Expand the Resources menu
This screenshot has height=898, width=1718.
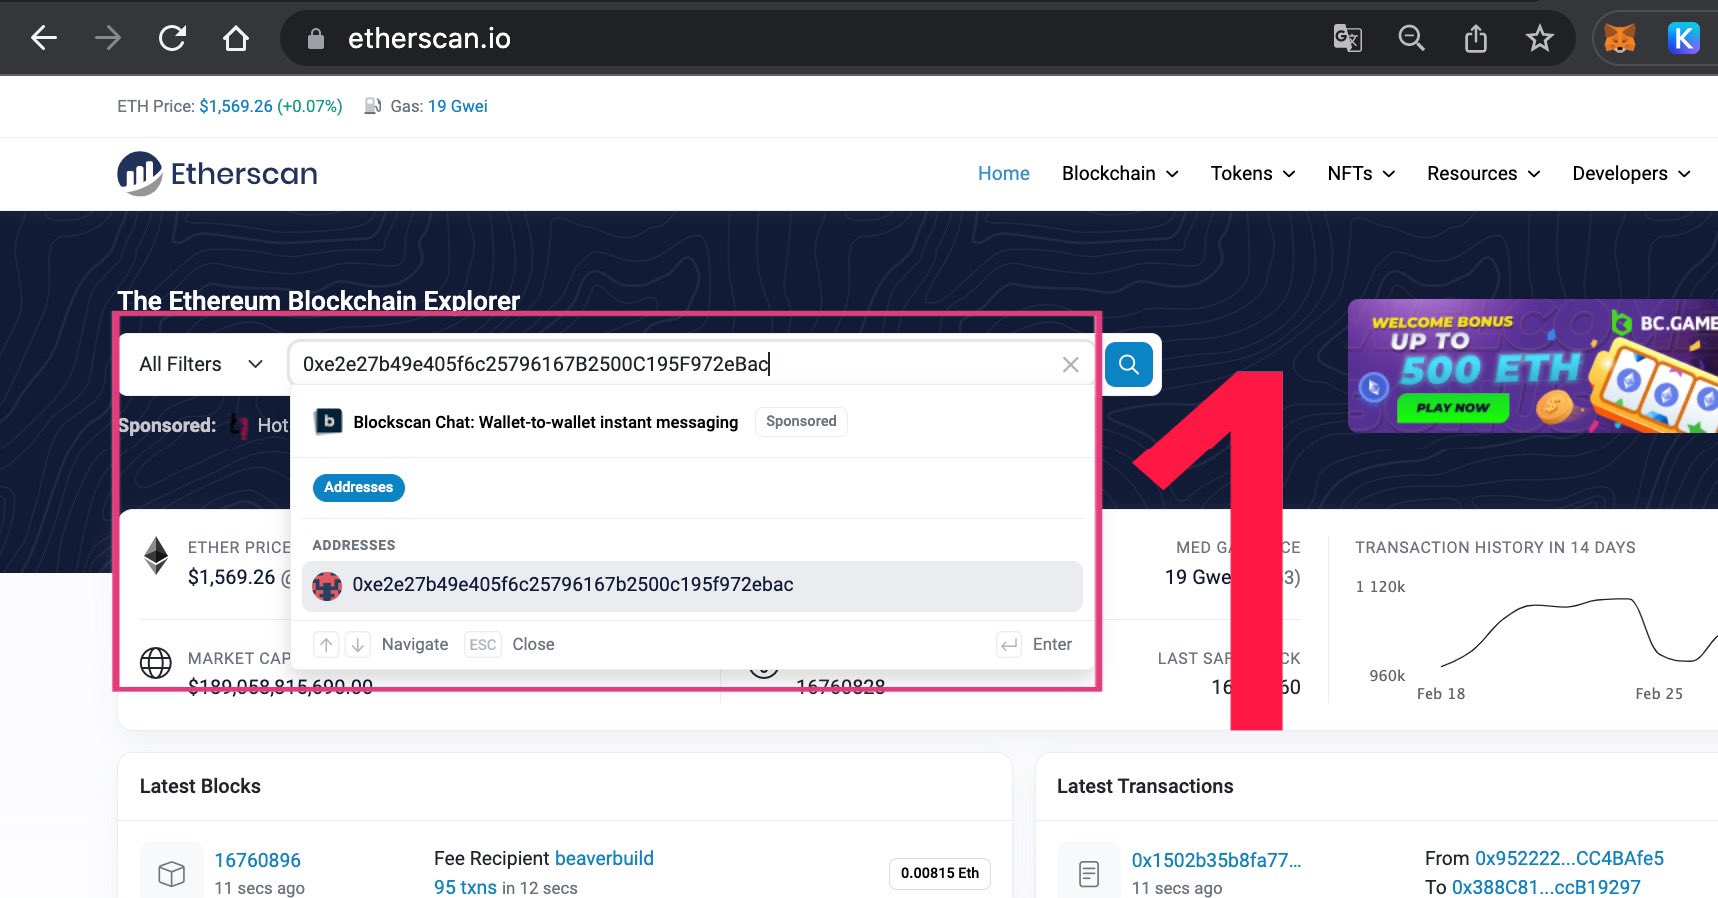coord(1484,174)
